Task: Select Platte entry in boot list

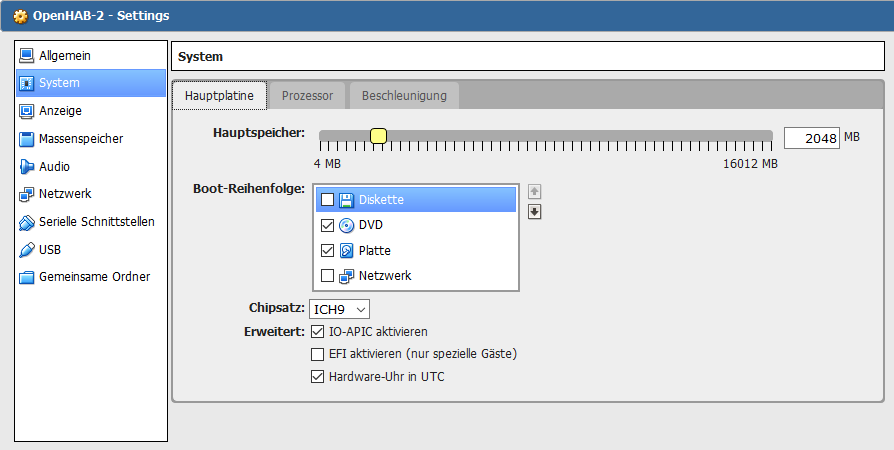Action: click(x=375, y=250)
